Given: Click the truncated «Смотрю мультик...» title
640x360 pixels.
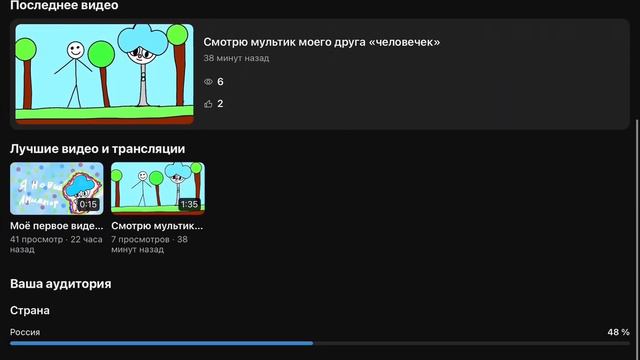Looking at the screenshot, I should (157, 226).
